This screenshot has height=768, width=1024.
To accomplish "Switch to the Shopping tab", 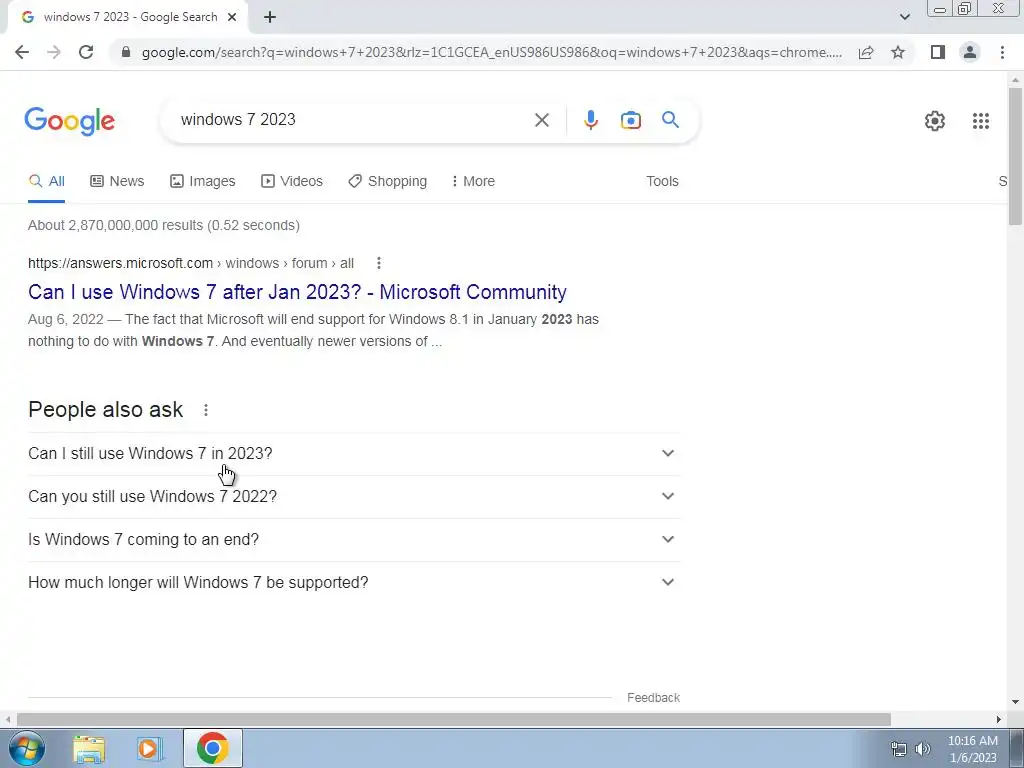I will click(x=387, y=182).
